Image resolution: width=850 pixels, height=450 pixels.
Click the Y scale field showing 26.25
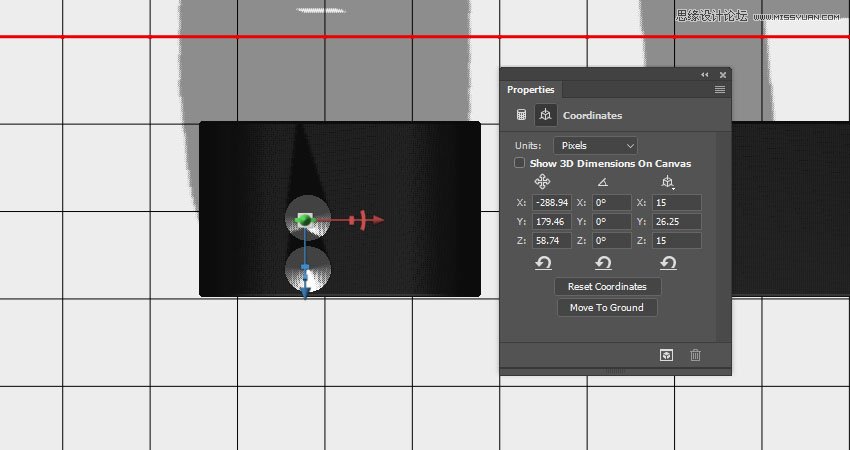pos(675,222)
